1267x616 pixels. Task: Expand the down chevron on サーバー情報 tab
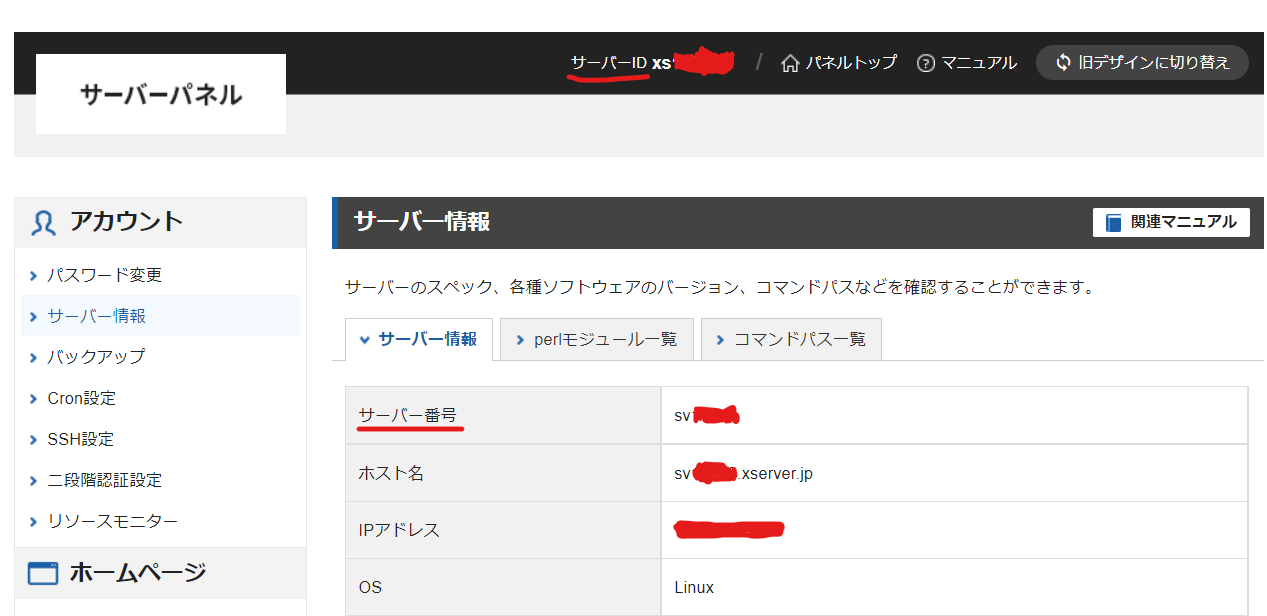point(365,339)
